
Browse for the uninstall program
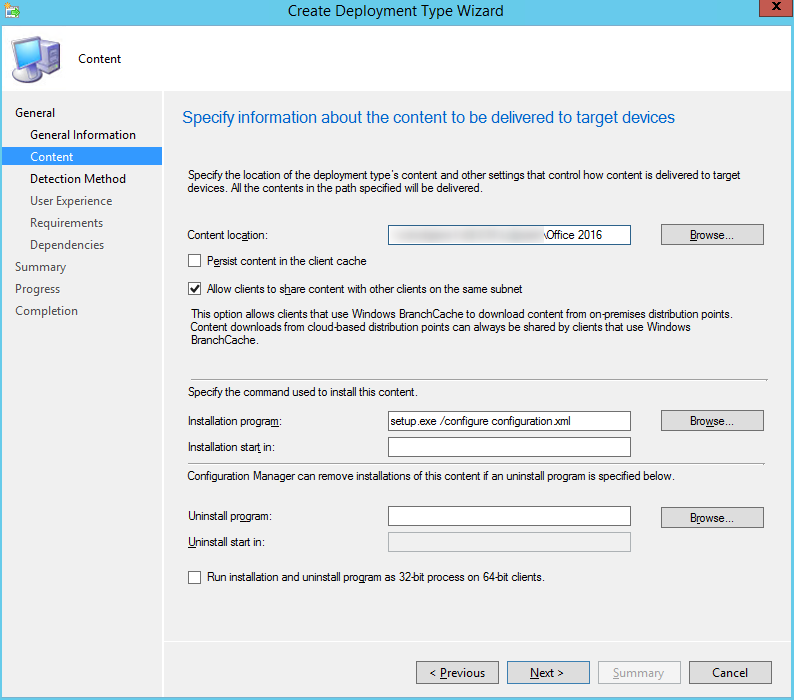click(x=712, y=518)
